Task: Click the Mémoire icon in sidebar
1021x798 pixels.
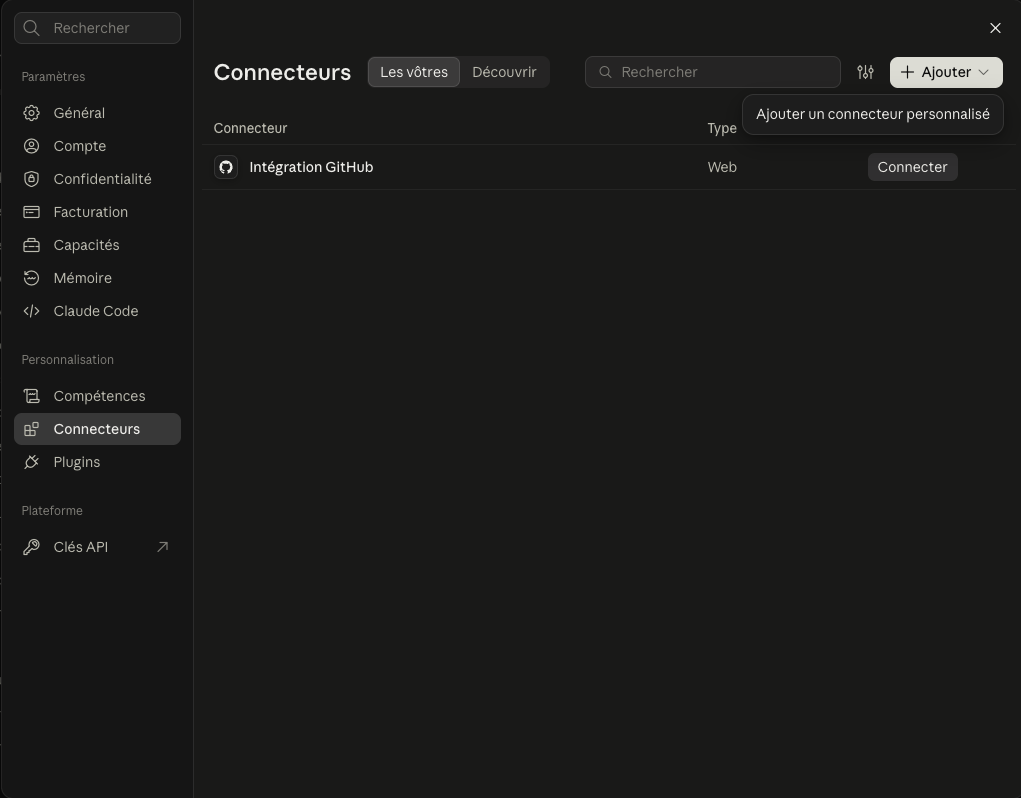Action: click(31, 278)
